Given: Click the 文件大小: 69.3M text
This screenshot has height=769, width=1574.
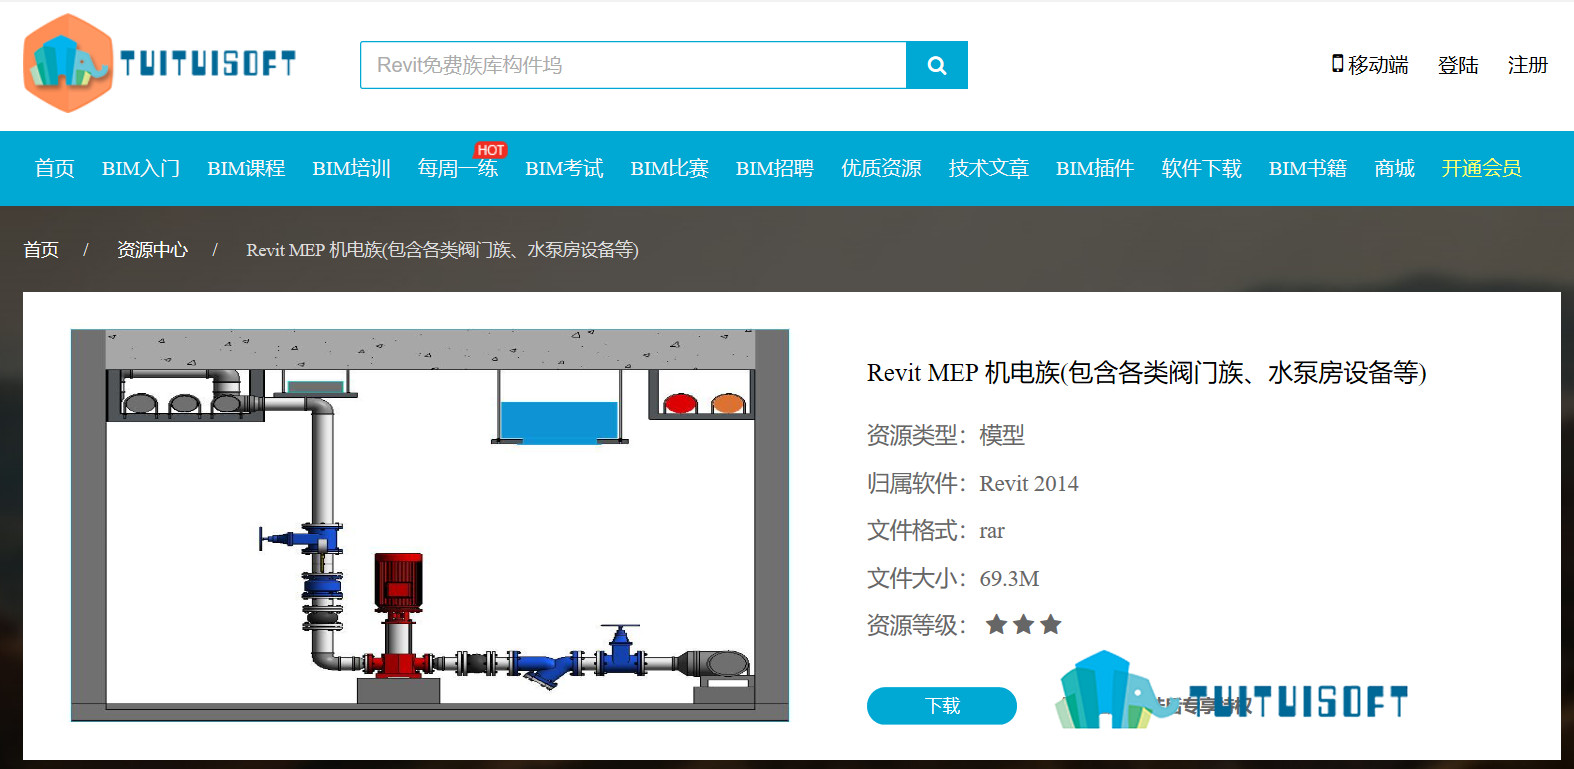Looking at the screenshot, I should click(953, 578).
